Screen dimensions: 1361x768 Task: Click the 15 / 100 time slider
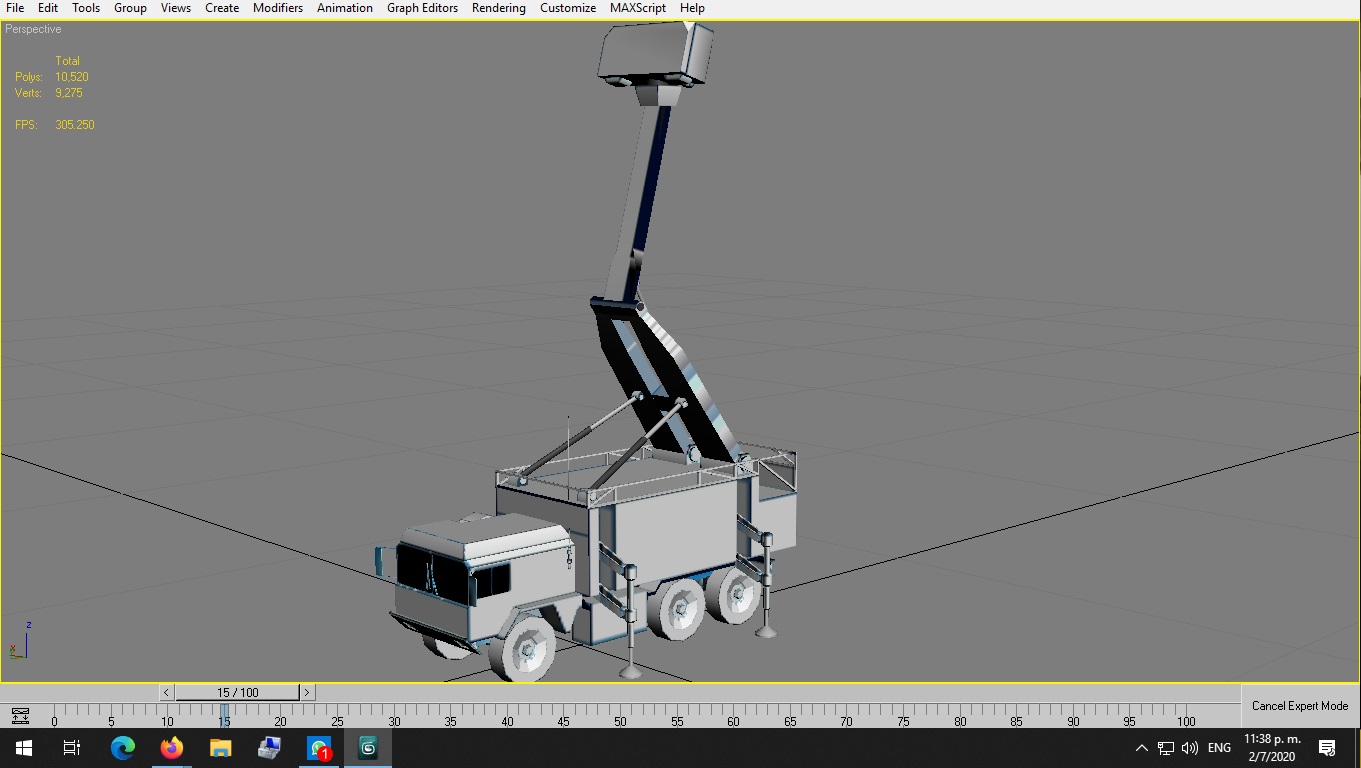point(238,692)
